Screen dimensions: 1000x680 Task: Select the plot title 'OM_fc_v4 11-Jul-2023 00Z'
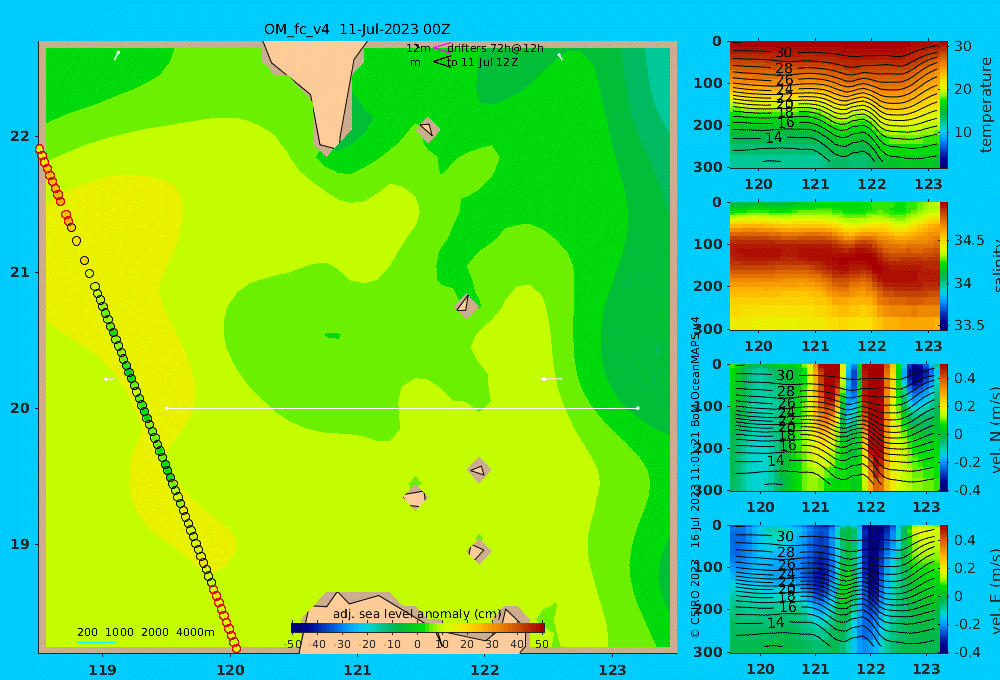pos(357,29)
